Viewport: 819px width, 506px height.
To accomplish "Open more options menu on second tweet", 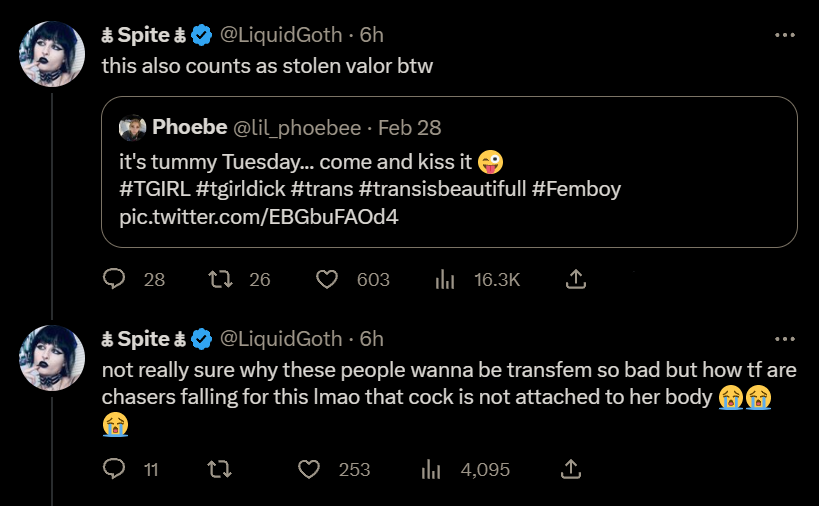I will tap(785, 339).
